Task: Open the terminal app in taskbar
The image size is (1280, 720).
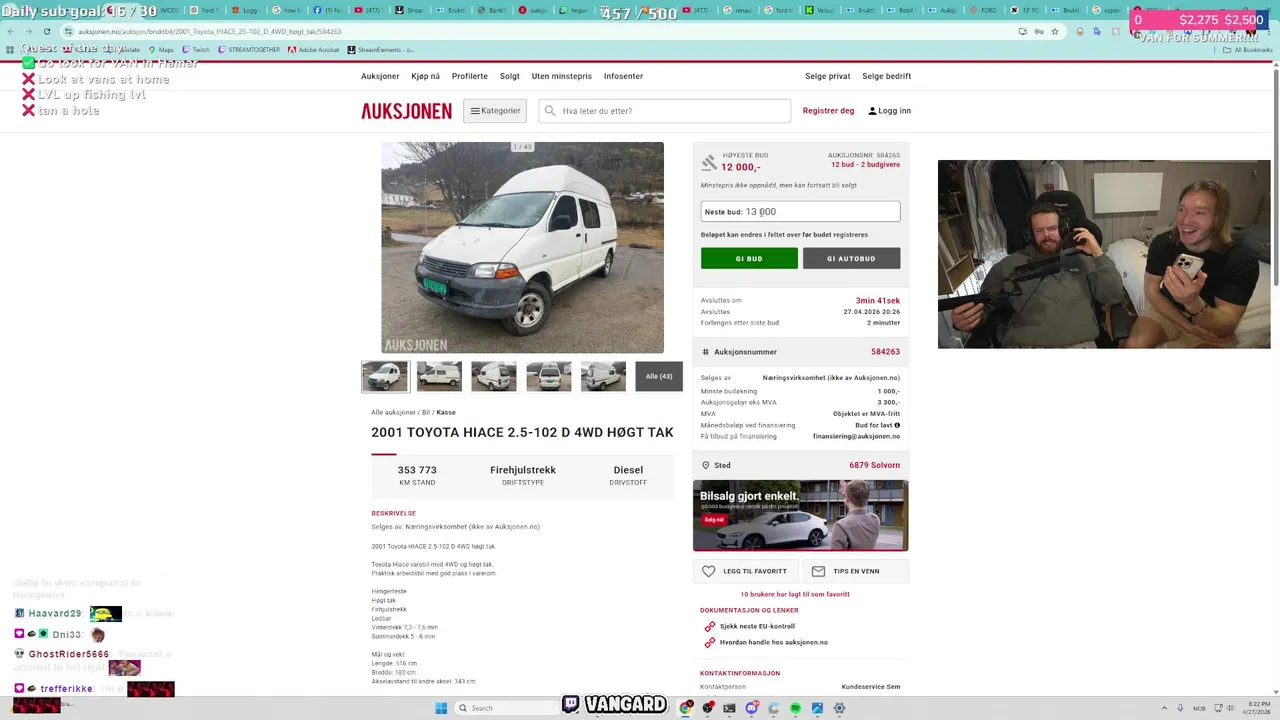Action: [730, 708]
